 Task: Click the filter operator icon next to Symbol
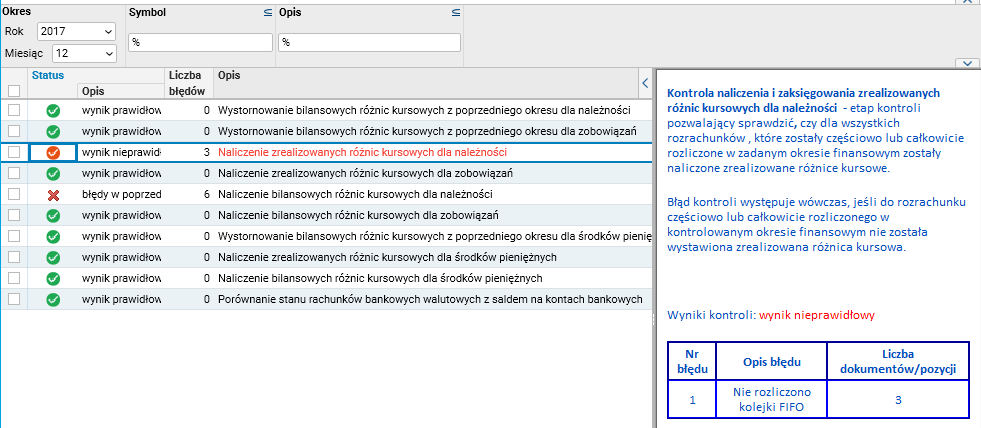[x=267, y=13]
